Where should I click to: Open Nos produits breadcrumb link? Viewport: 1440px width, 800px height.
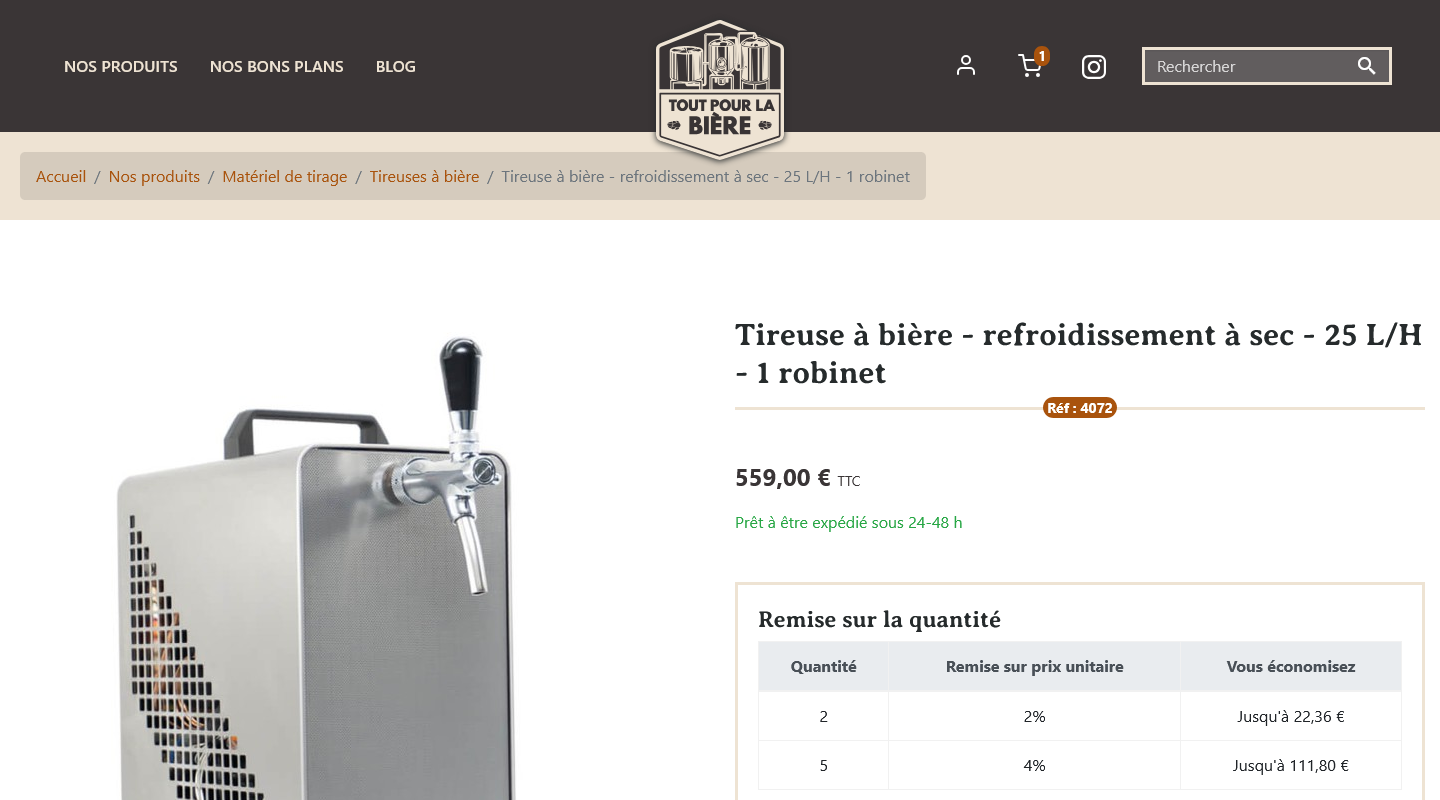coord(154,176)
